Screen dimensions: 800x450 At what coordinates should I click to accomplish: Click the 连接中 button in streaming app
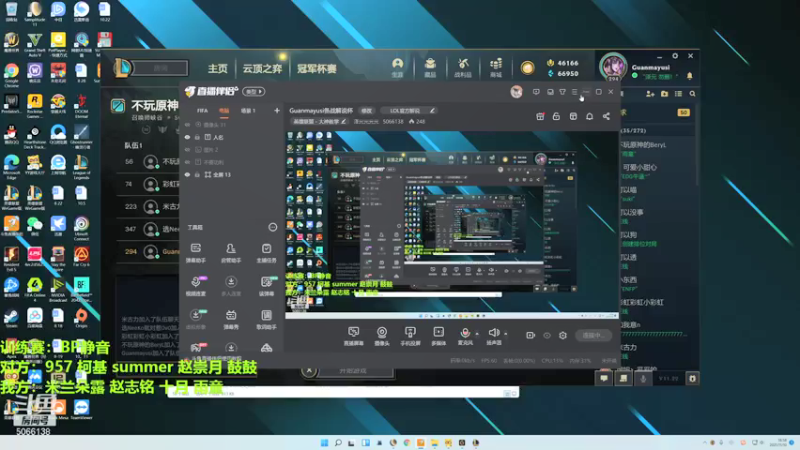pos(593,335)
